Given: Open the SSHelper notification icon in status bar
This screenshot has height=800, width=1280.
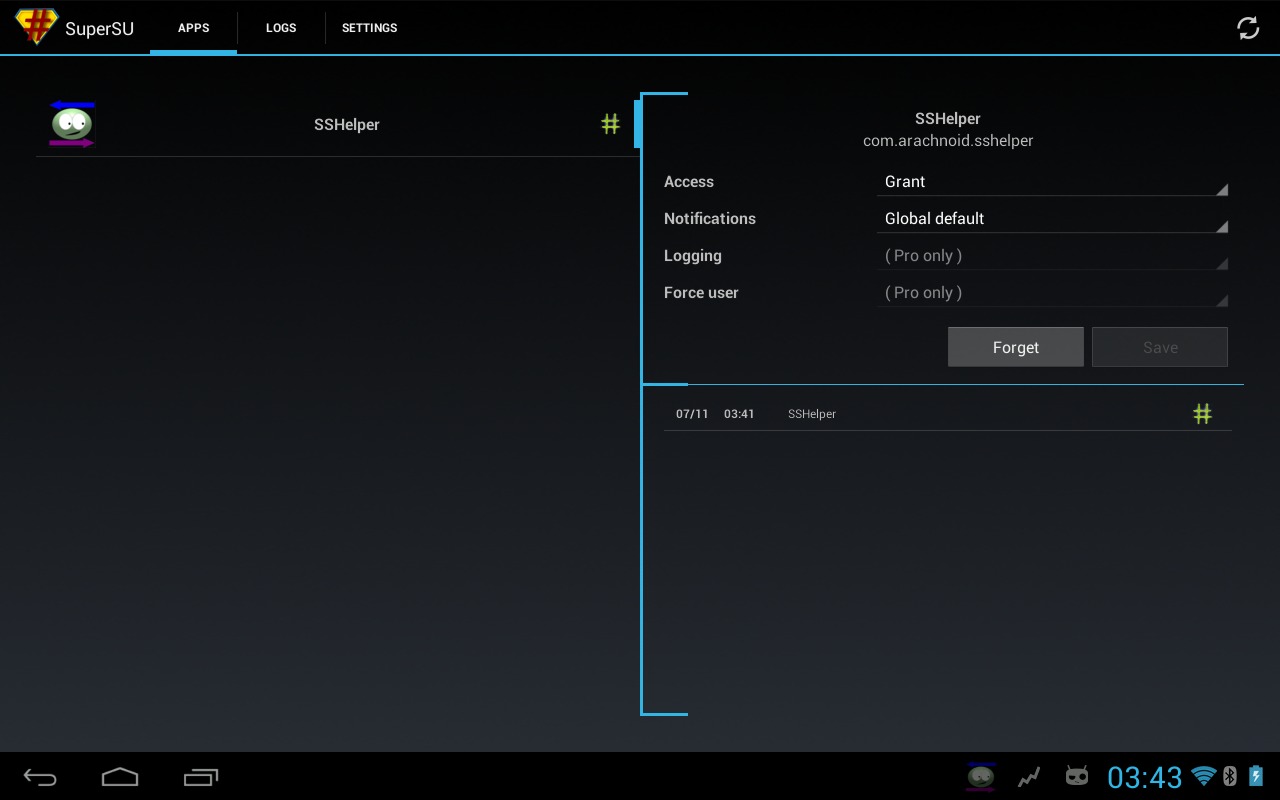Looking at the screenshot, I should pyautogui.click(x=980, y=776).
